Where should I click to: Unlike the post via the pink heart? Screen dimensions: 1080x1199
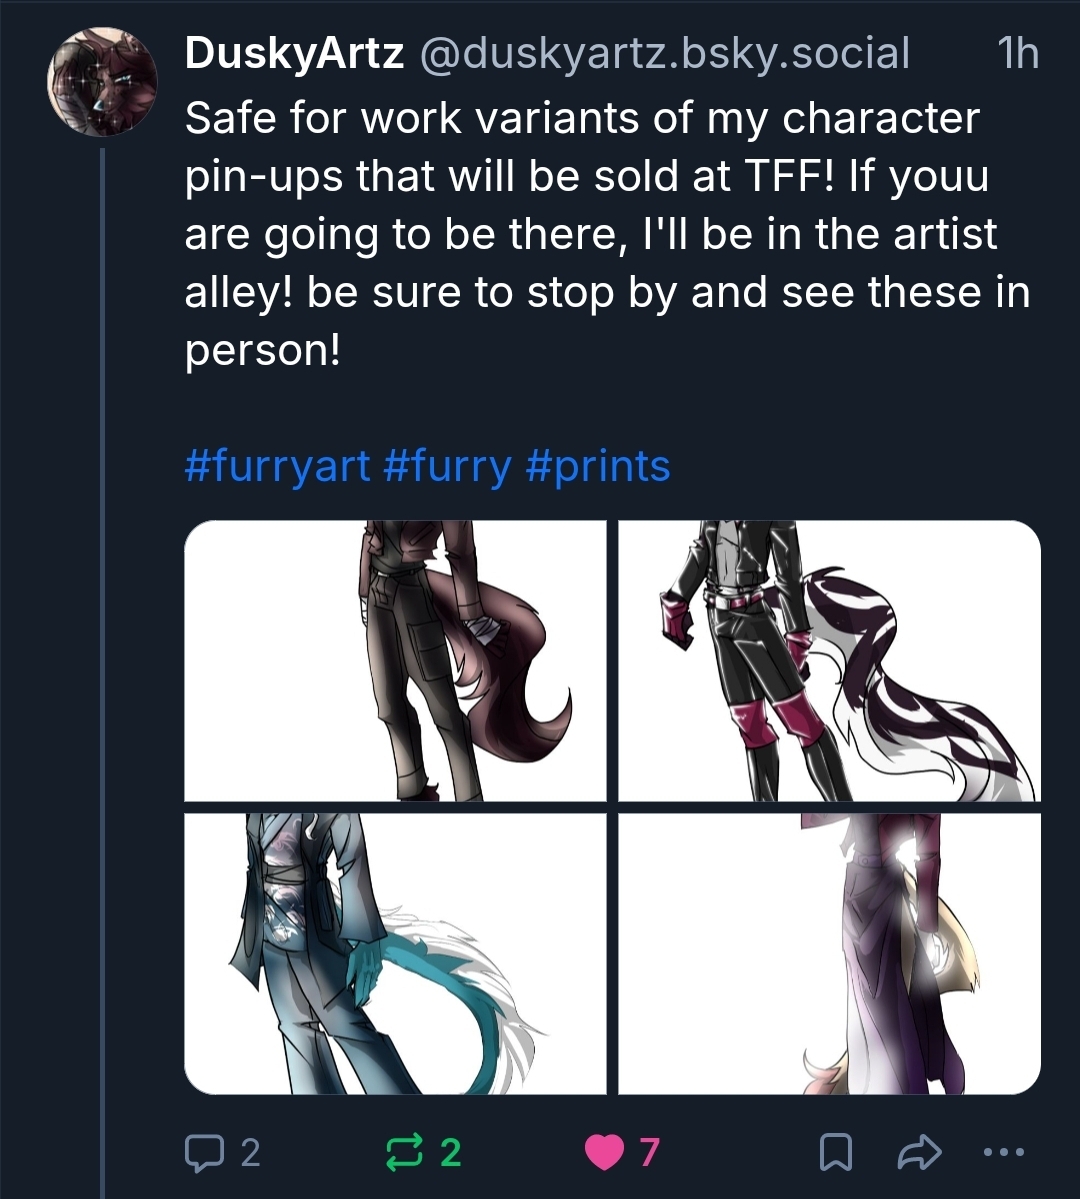(x=603, y=1153)
